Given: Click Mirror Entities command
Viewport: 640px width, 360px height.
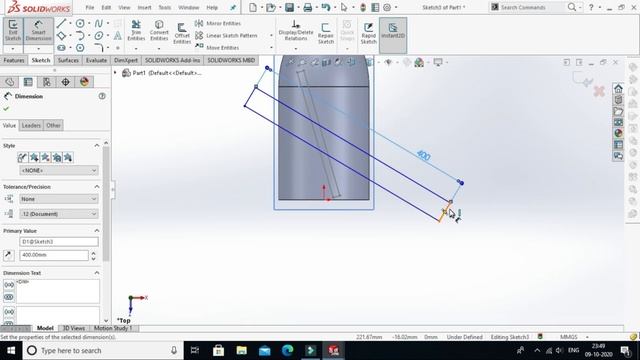Looking at the screenshot, I should (218, 23).
